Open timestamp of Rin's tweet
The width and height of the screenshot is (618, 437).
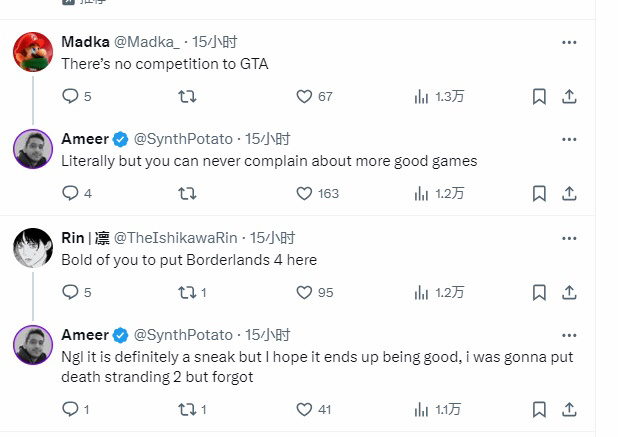tap(272, 238)
